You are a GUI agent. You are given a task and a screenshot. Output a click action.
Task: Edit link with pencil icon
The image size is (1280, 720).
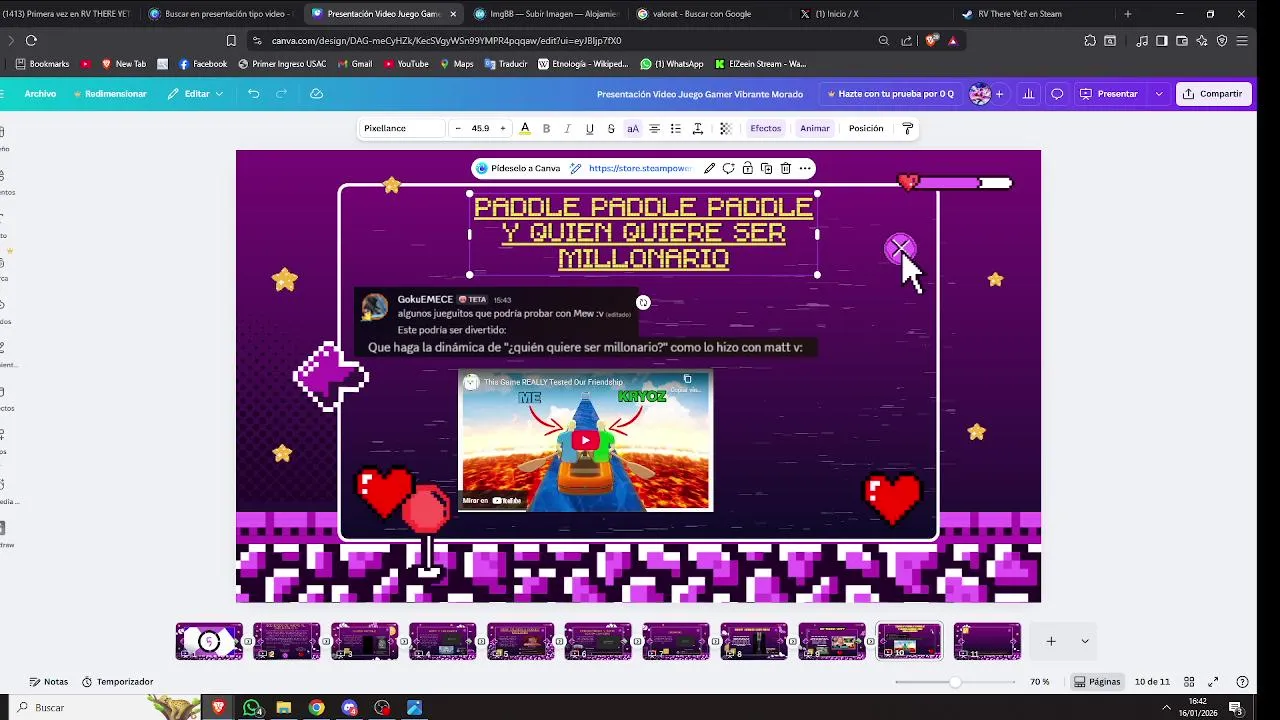(710, 168)
